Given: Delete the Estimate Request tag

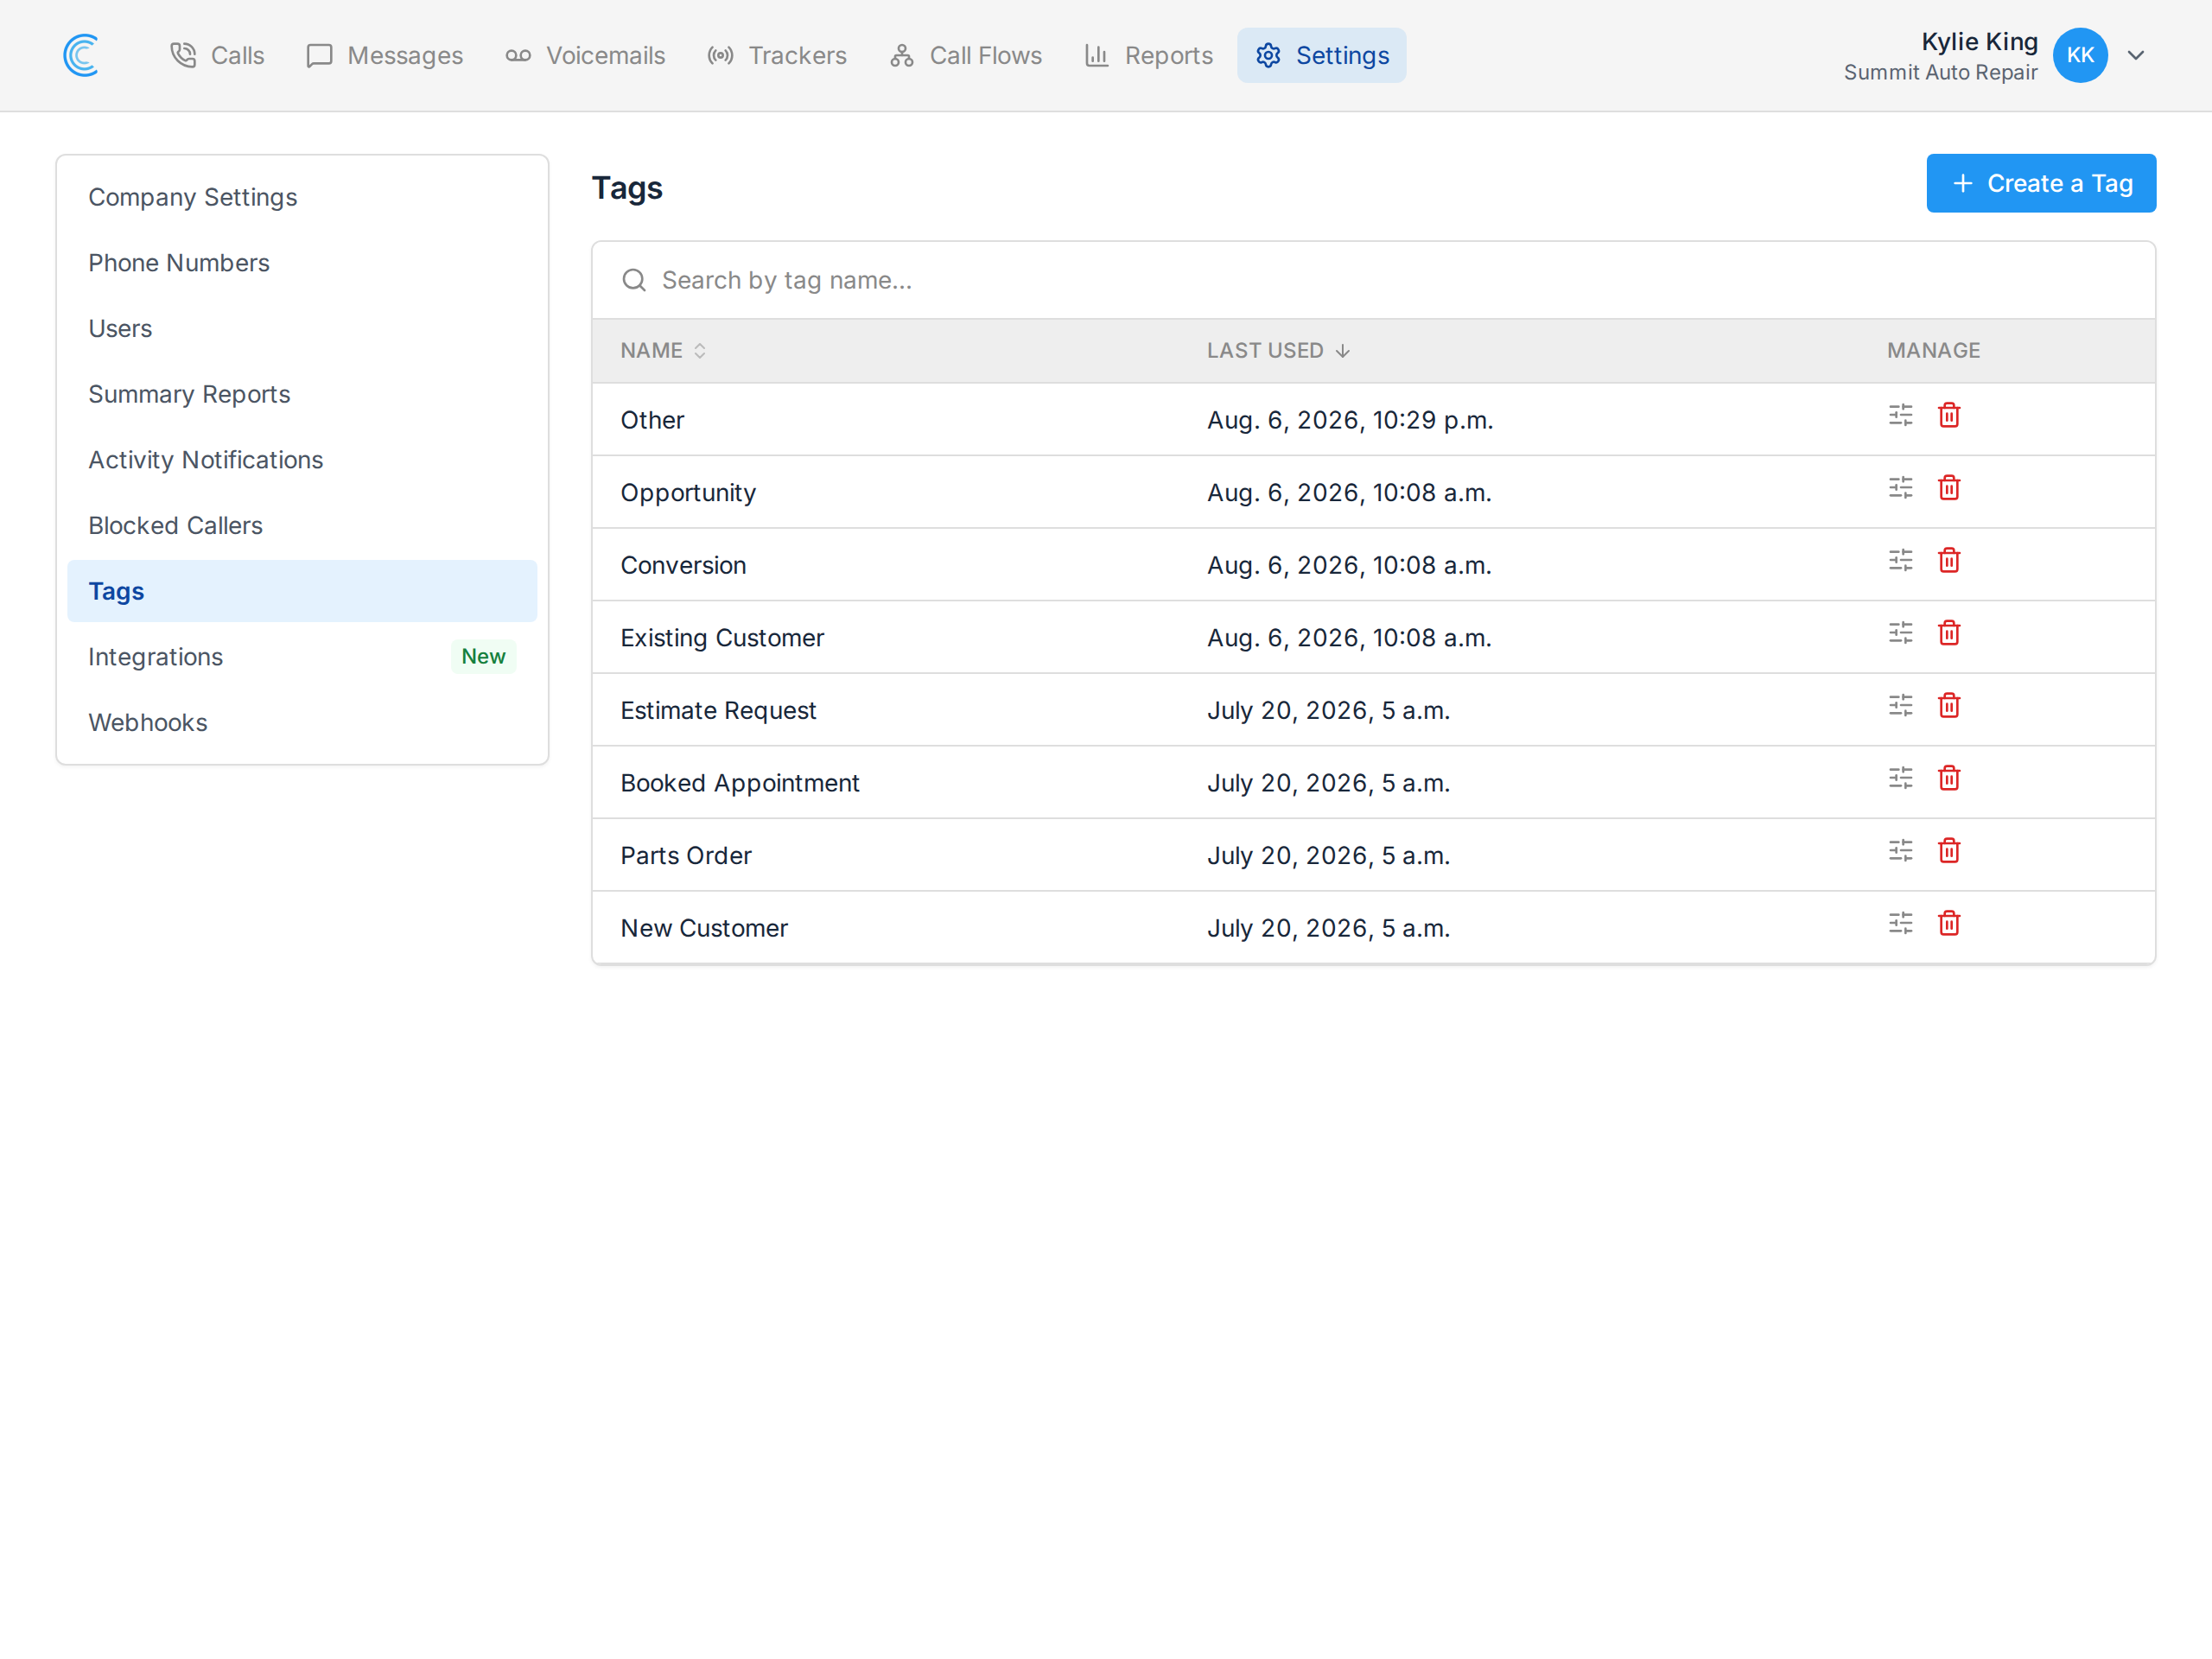Looking at the screenshot, I should pos(1949,706).
